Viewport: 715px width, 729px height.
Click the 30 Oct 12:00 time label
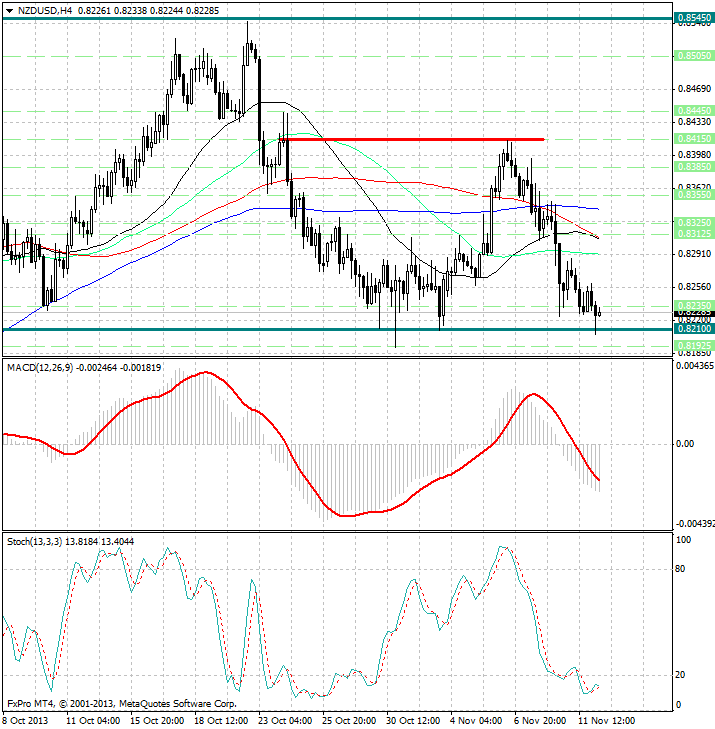[413, 721]
